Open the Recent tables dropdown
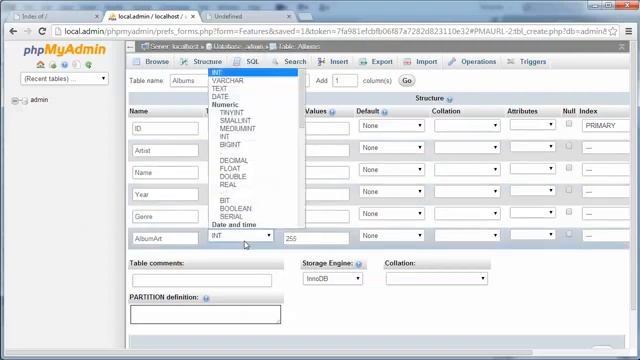 tap(64, 78)
